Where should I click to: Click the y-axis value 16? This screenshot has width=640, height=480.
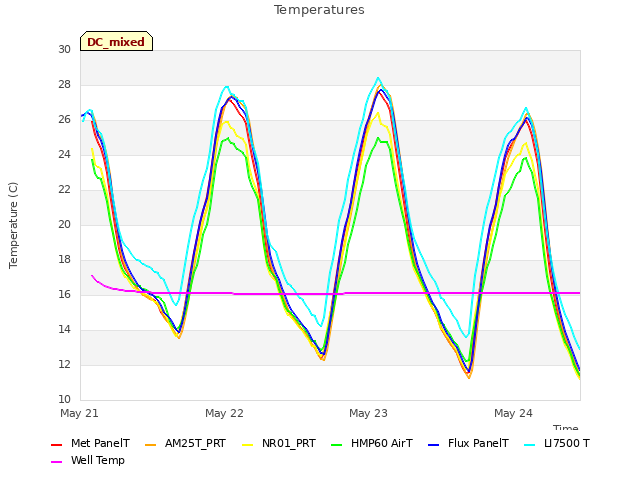[x=64, y=294]
